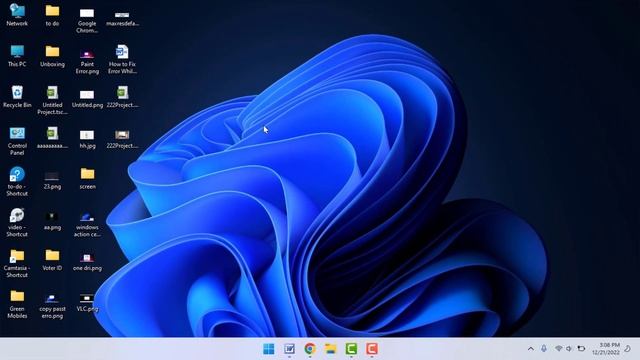Screen dimensions: 640x360
Task: Open the green Camtasia taskbar icon
Action: click(351, 349)
